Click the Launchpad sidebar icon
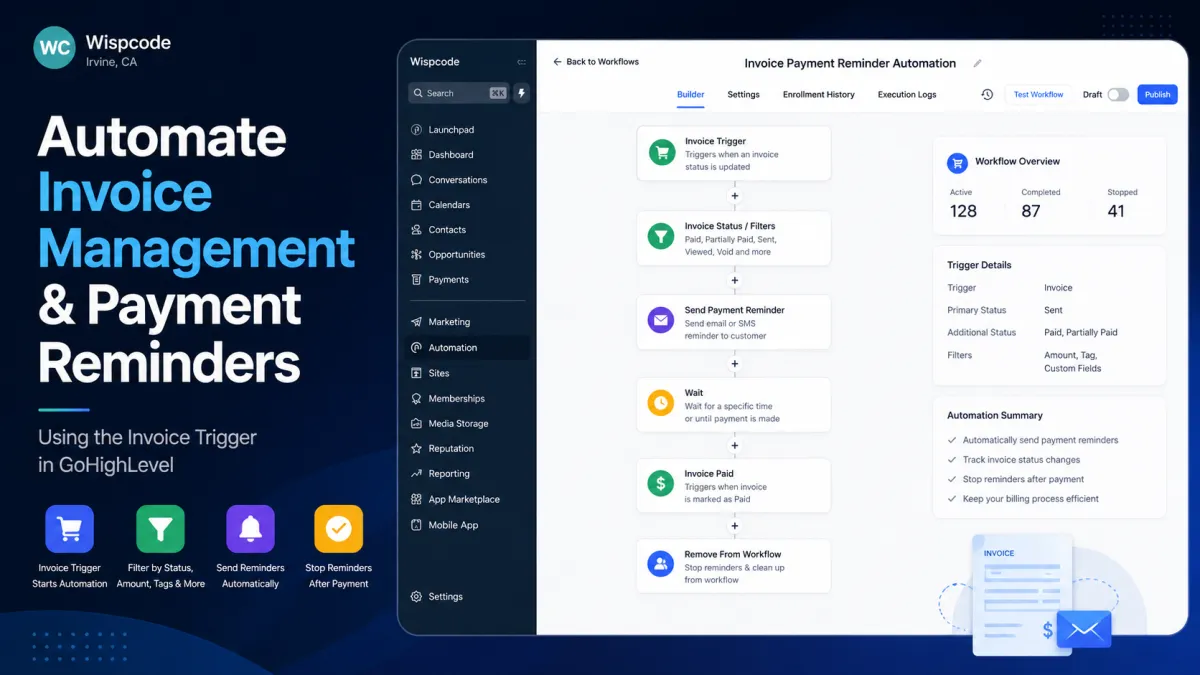The image size is (1200, 675). coord(416,130)
